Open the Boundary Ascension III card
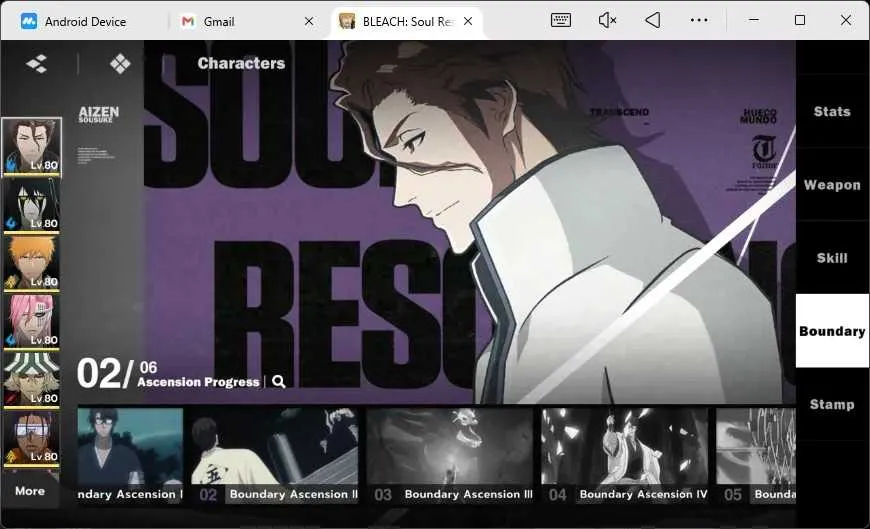The height and width of the screenshot is (529, 870). pos(450,455)
